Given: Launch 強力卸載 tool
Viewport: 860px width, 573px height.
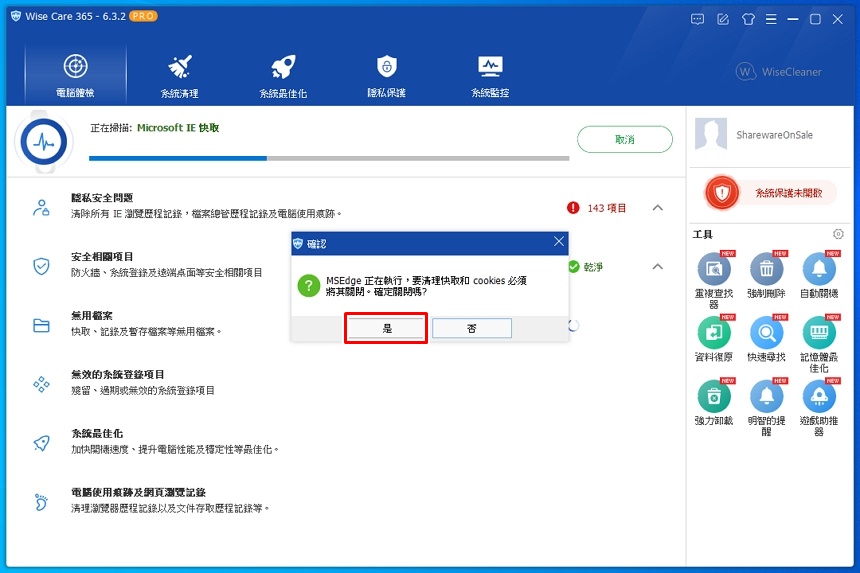Looking at the screenshot, I should 714,402.
